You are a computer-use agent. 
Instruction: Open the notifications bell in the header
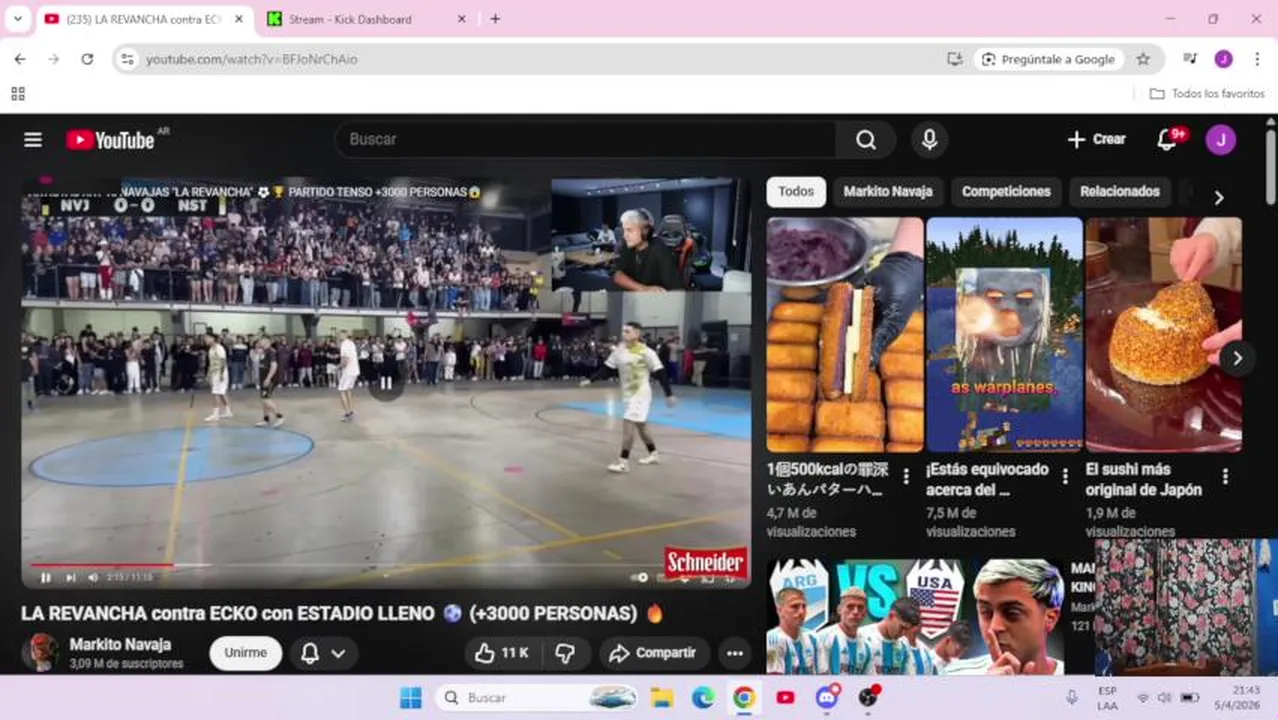tap(1167, 140)
